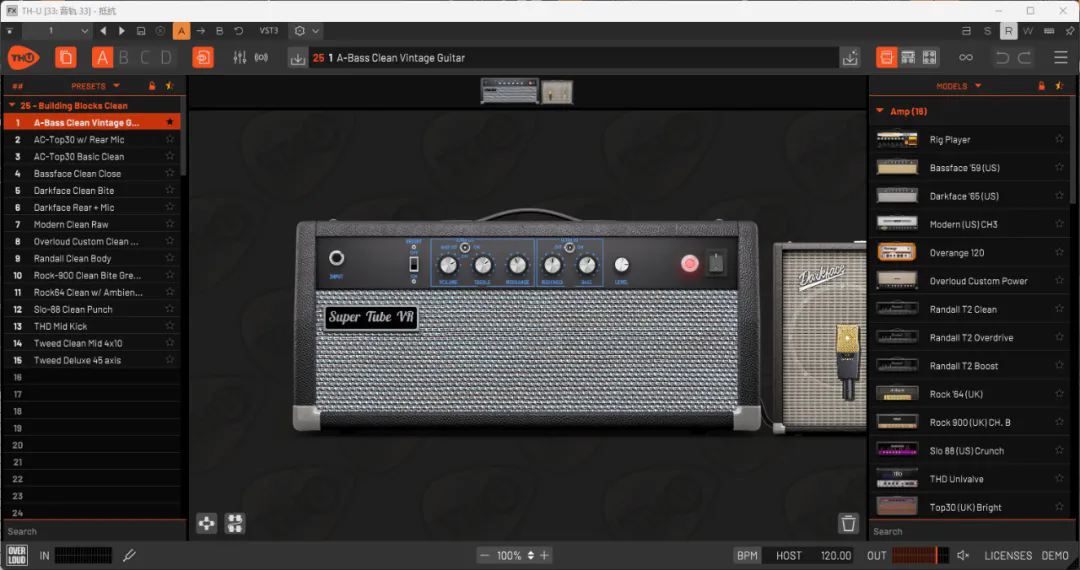Select snapshot A
The height and width of the screenshot is (570, 1080).
[x=102, y=58]
